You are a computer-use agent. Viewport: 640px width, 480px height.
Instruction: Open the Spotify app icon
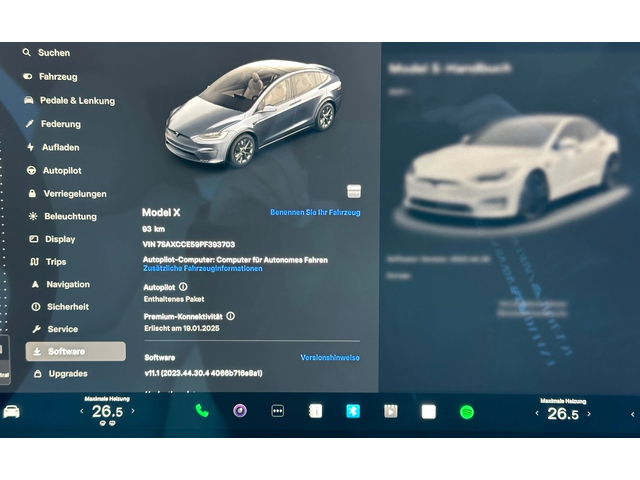(x=467, y=412)
